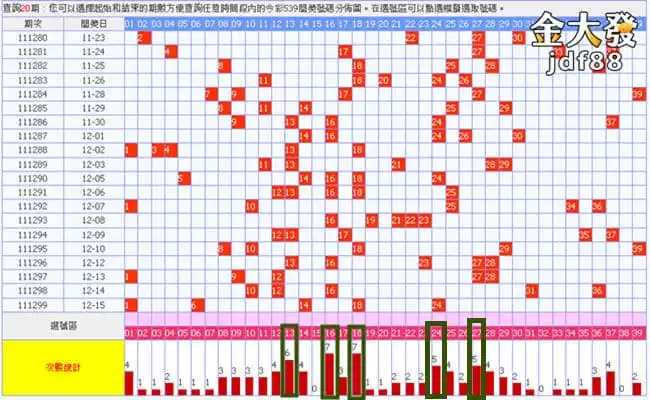This screenshot has width=650, height=400.
Task: Click number 13 in the pink 選號區 row
Action: pos(290,333)
